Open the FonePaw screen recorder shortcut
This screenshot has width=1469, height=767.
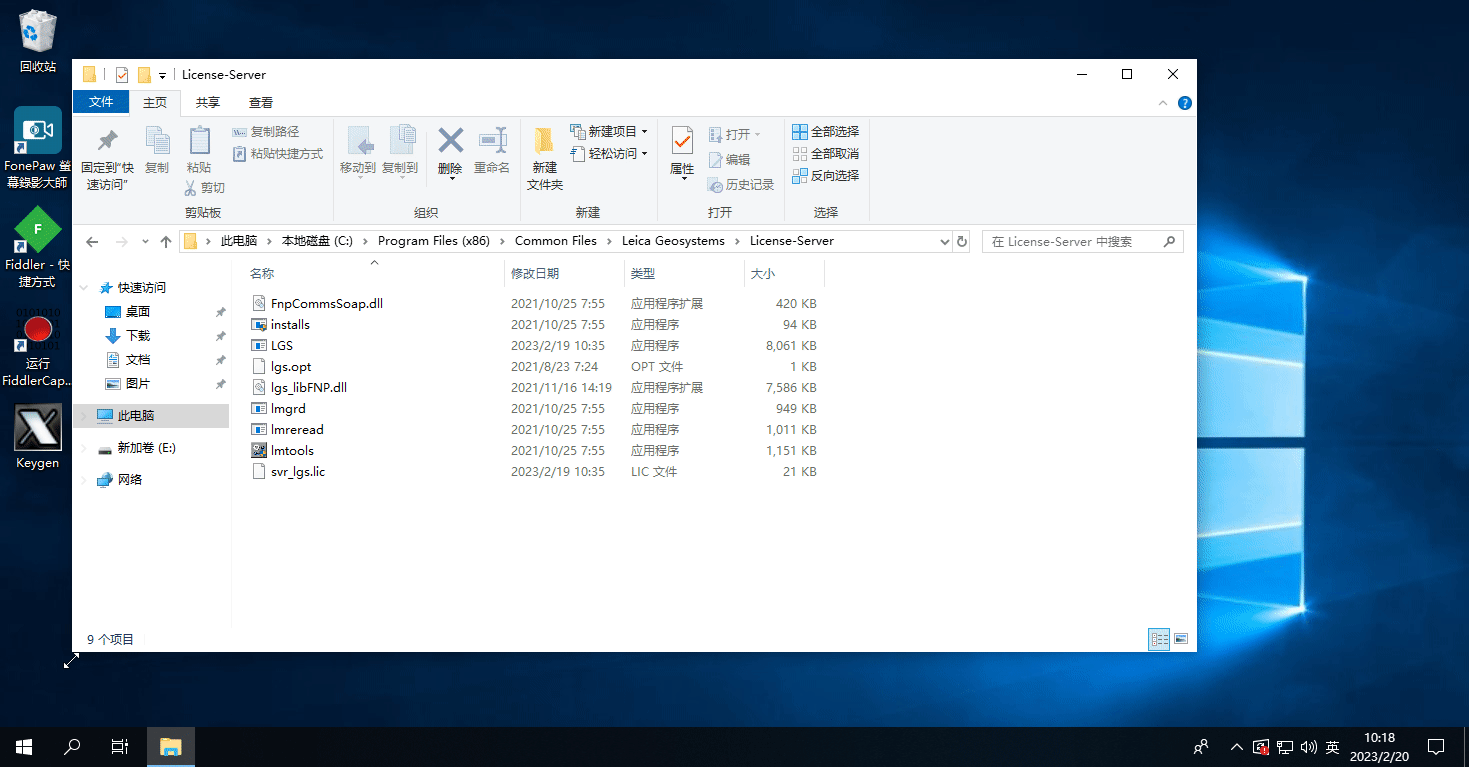(38, 148)
